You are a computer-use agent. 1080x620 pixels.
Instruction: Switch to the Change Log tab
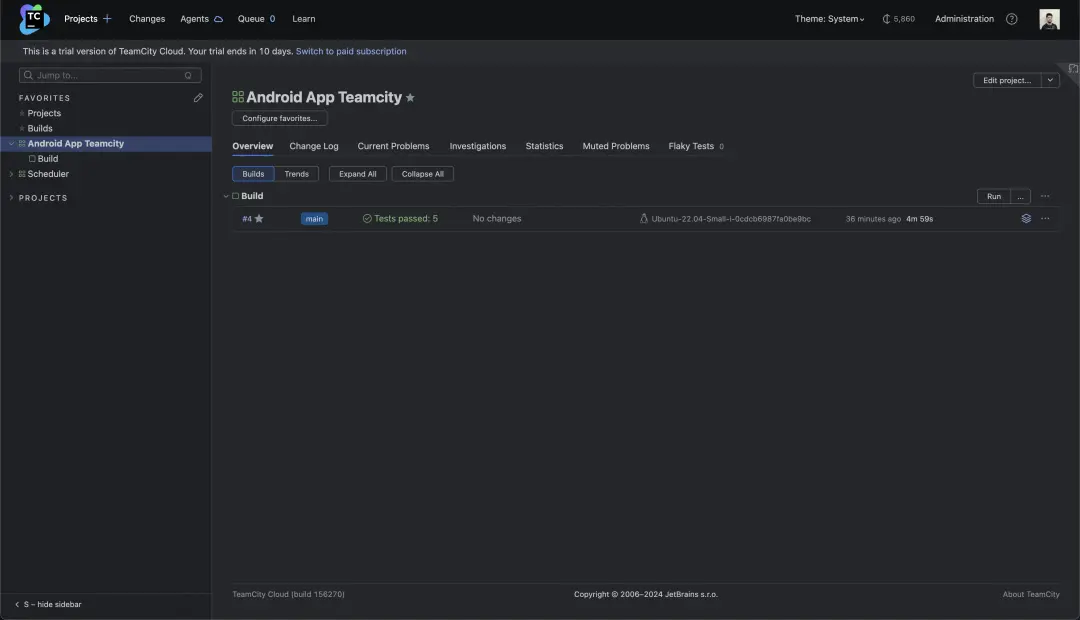pyautogui.click(x=314, y=146)
